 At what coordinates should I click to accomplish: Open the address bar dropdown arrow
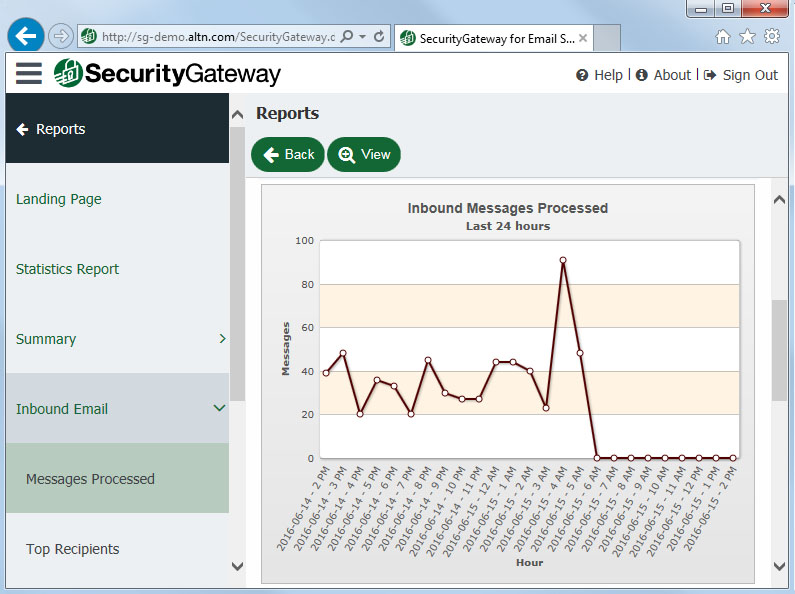tap(363, 36)
